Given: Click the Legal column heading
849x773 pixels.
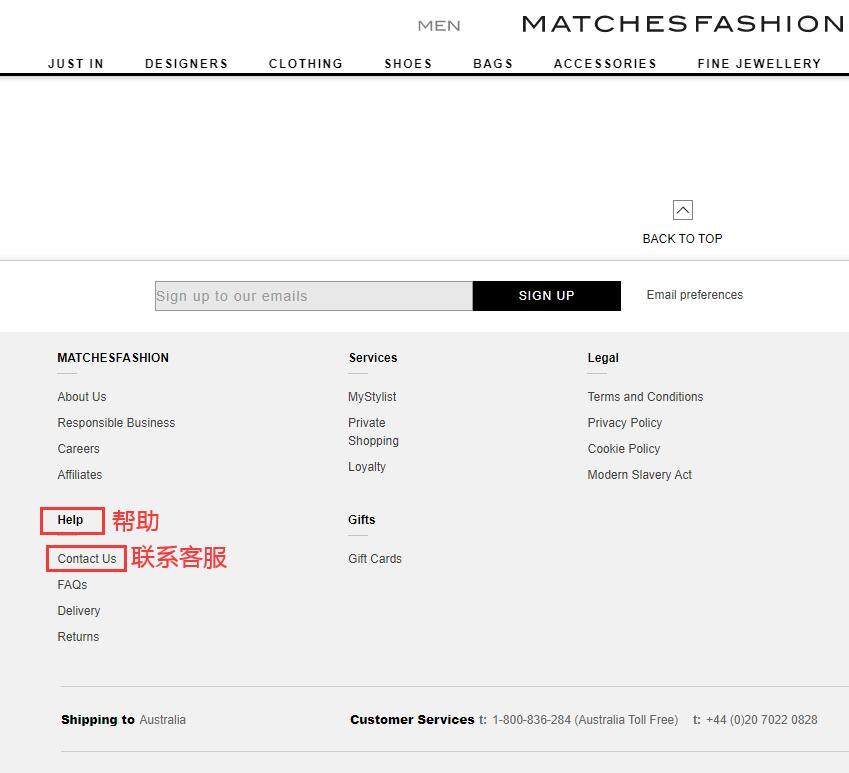Looking at the screenshot, I should (603, 358).
